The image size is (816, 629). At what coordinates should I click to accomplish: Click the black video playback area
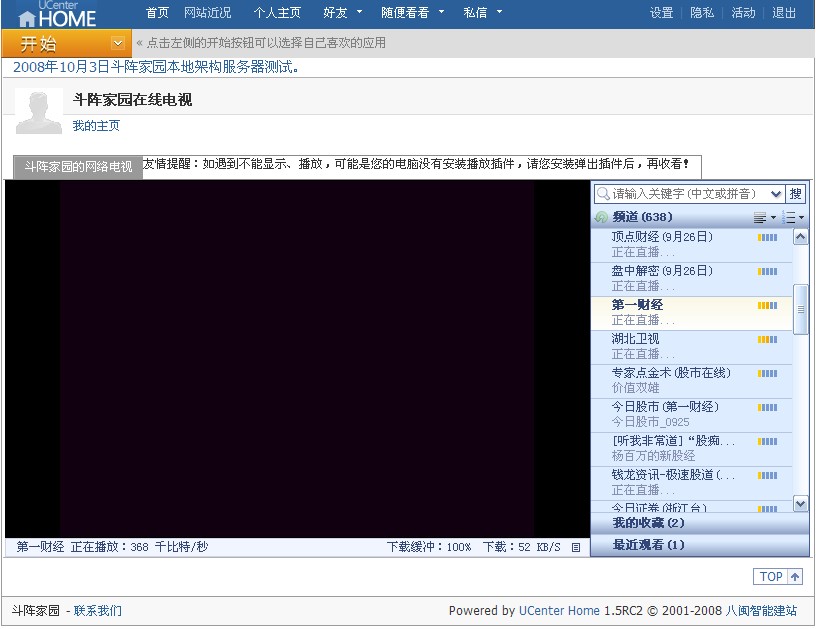[297, 358]
